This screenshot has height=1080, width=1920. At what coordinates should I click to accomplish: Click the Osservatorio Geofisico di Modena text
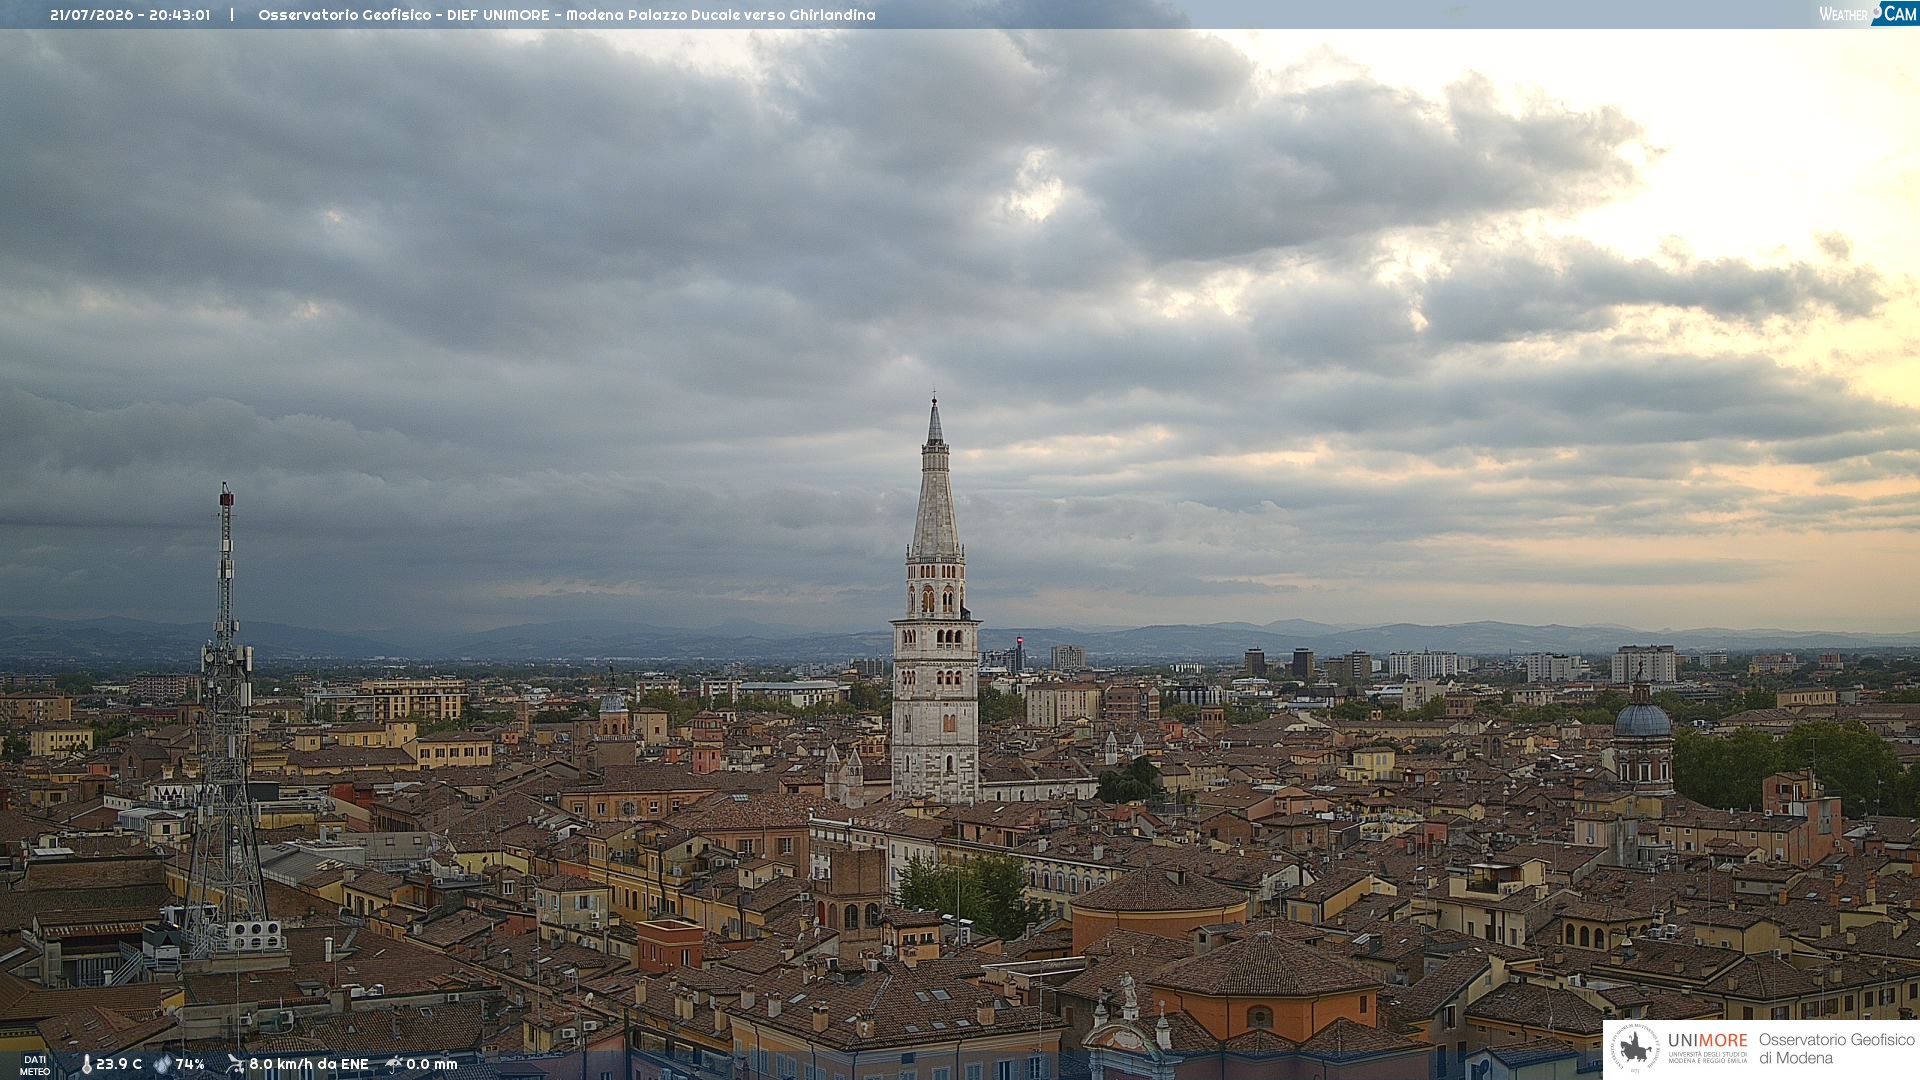(x=1837, y=1049)
